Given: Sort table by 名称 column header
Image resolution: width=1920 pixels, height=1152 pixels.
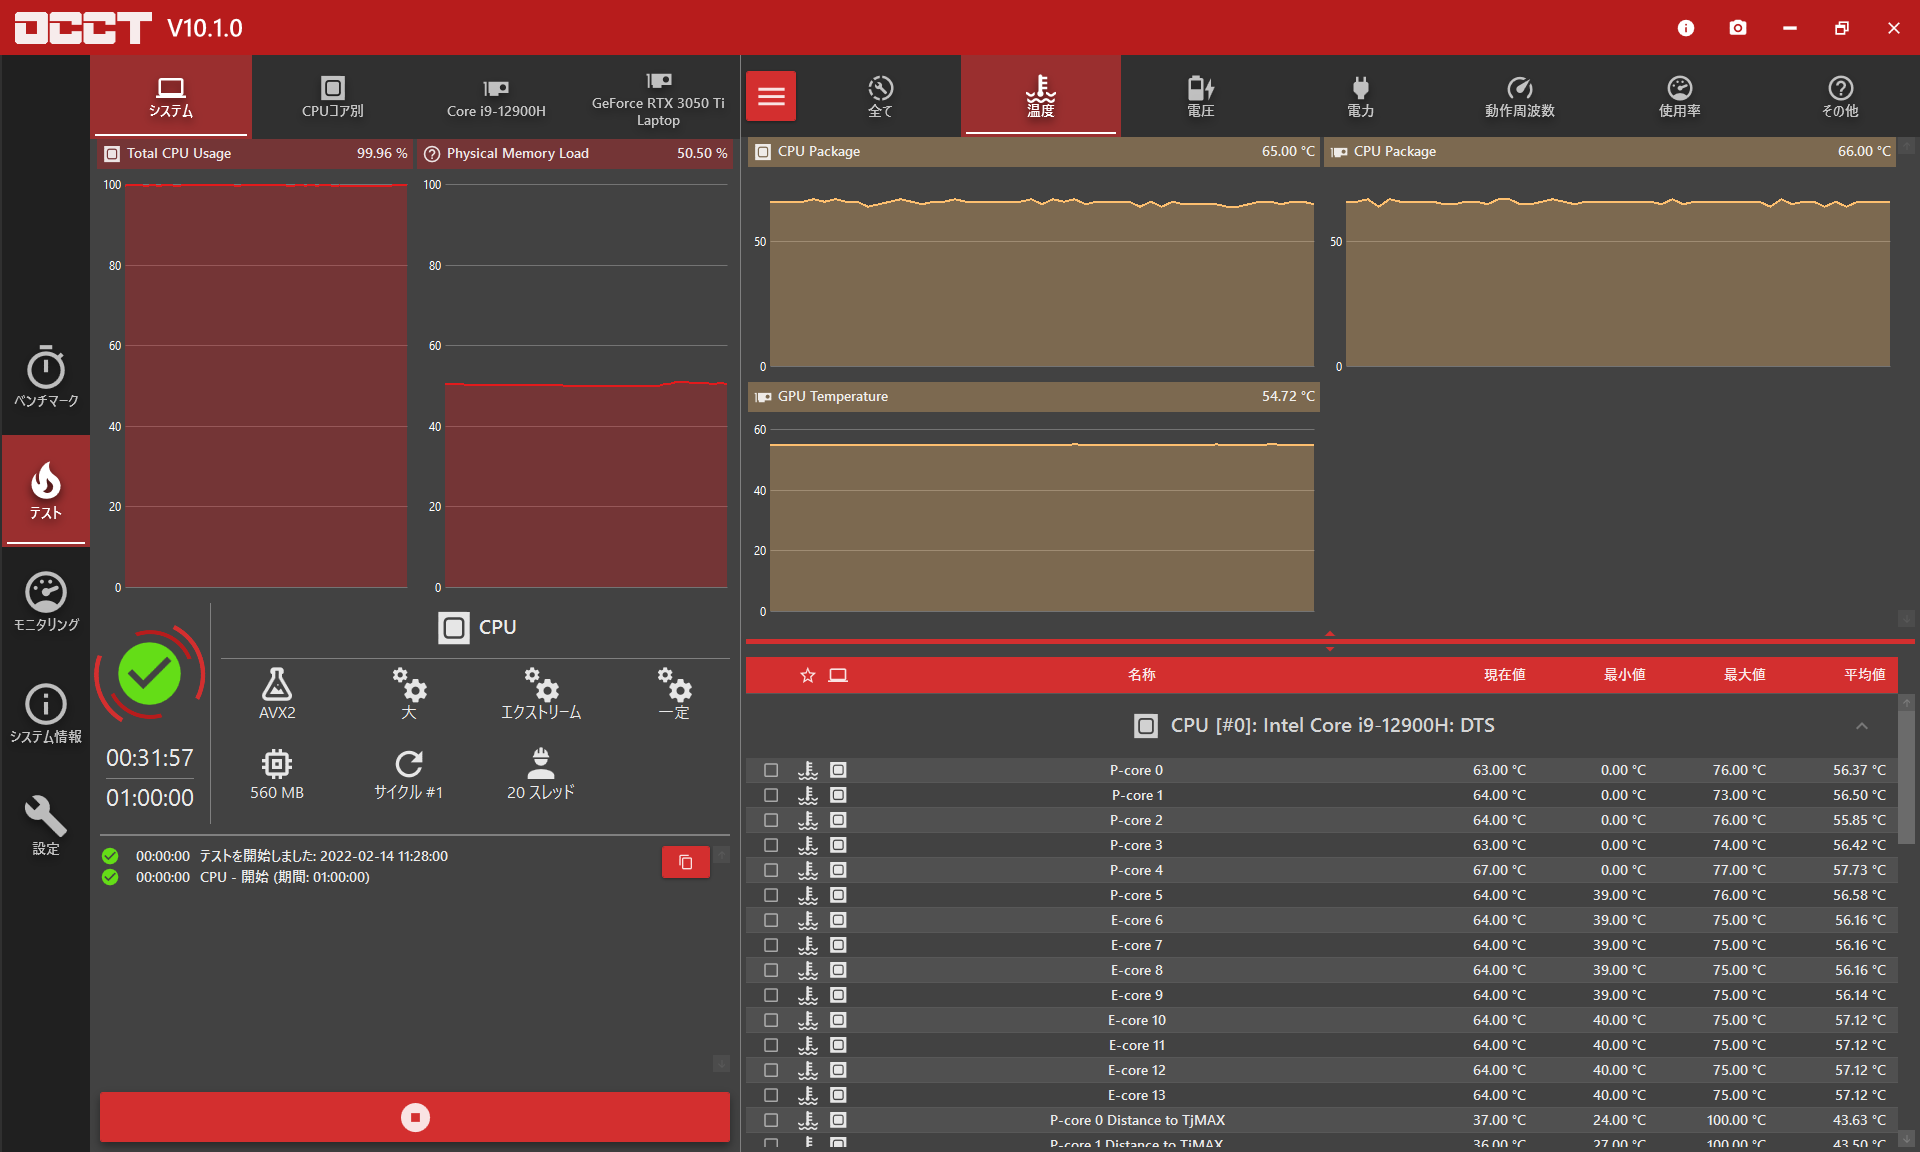Looking at the screenshot, I should [1142, 675].
